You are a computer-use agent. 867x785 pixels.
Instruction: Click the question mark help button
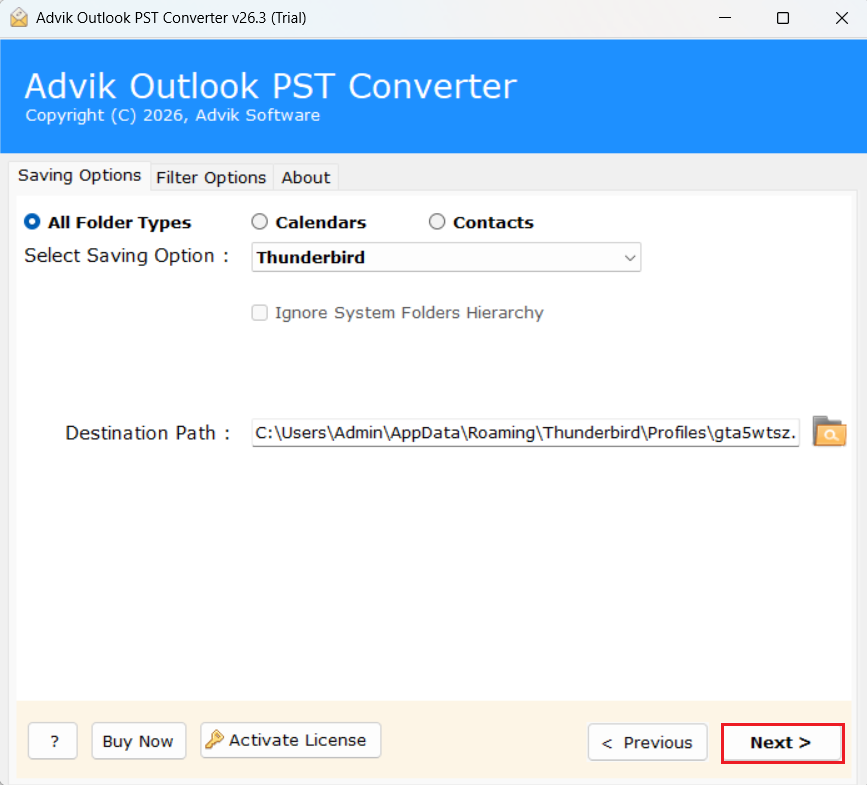53,741
